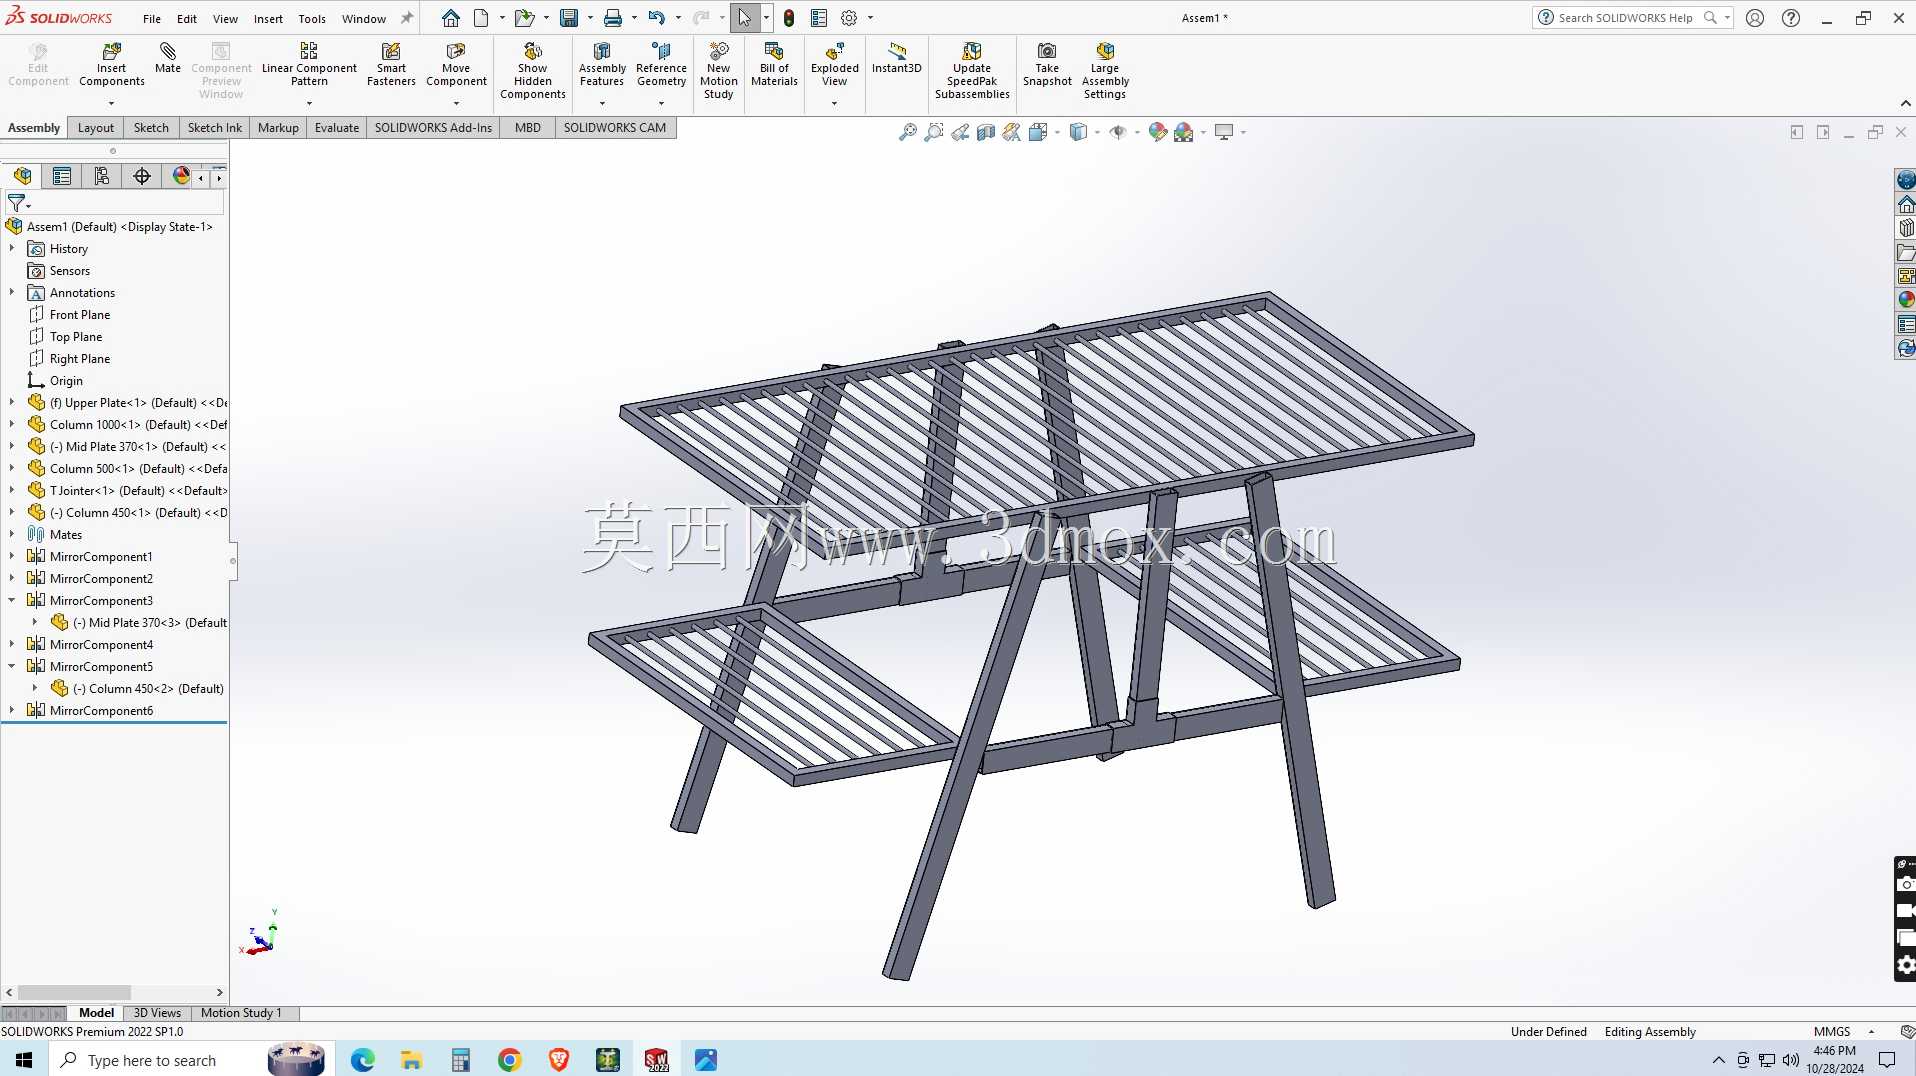1916x1076 pixels.
Task: Expand the Column 1000<1> component
Action: [x=12, y=424]
